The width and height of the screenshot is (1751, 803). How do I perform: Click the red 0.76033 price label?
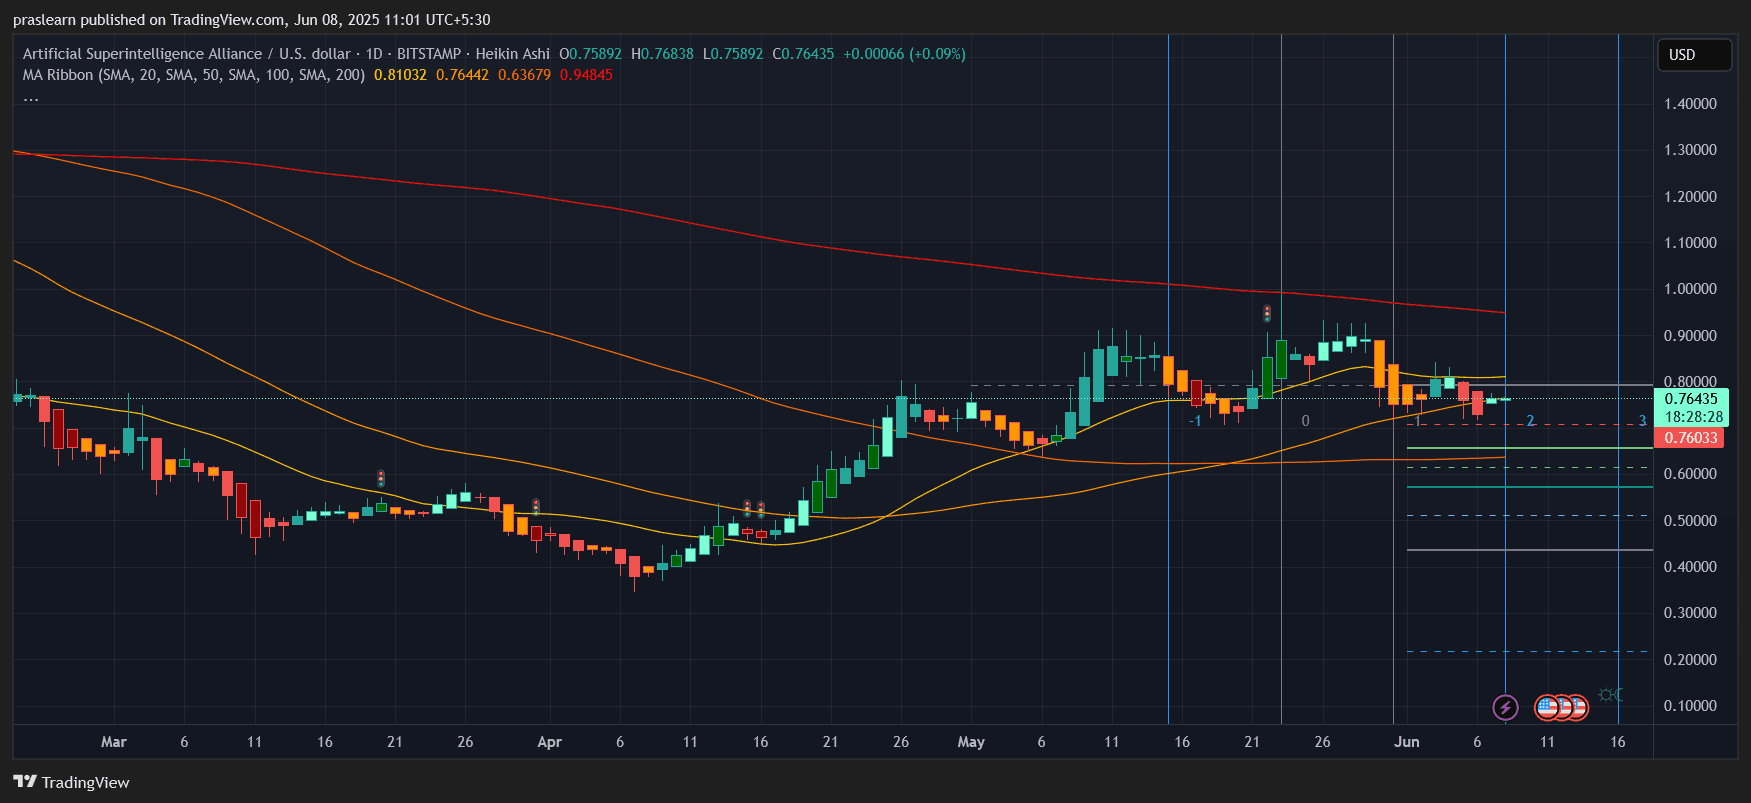tap(1688, 438)
